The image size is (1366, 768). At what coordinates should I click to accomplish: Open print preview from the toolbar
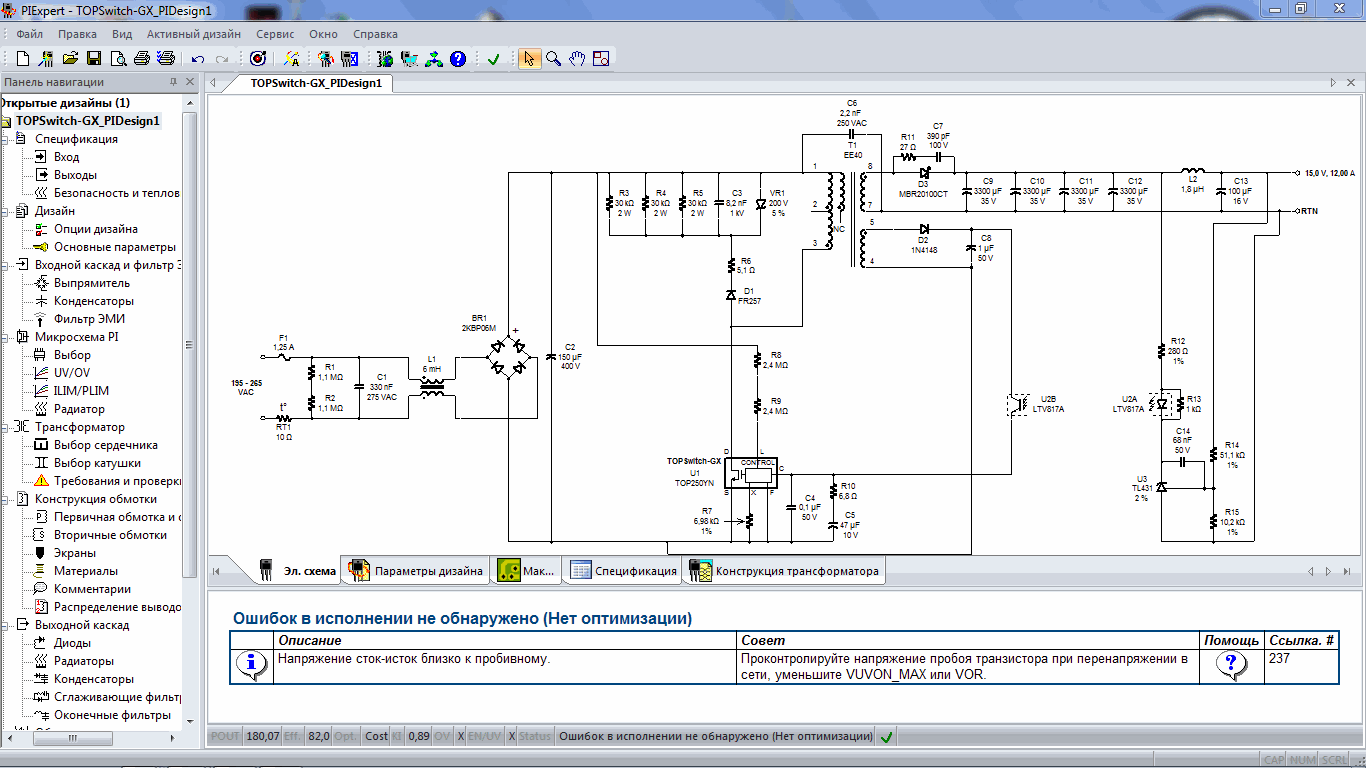pyautogui.click(x=119, y=59)
